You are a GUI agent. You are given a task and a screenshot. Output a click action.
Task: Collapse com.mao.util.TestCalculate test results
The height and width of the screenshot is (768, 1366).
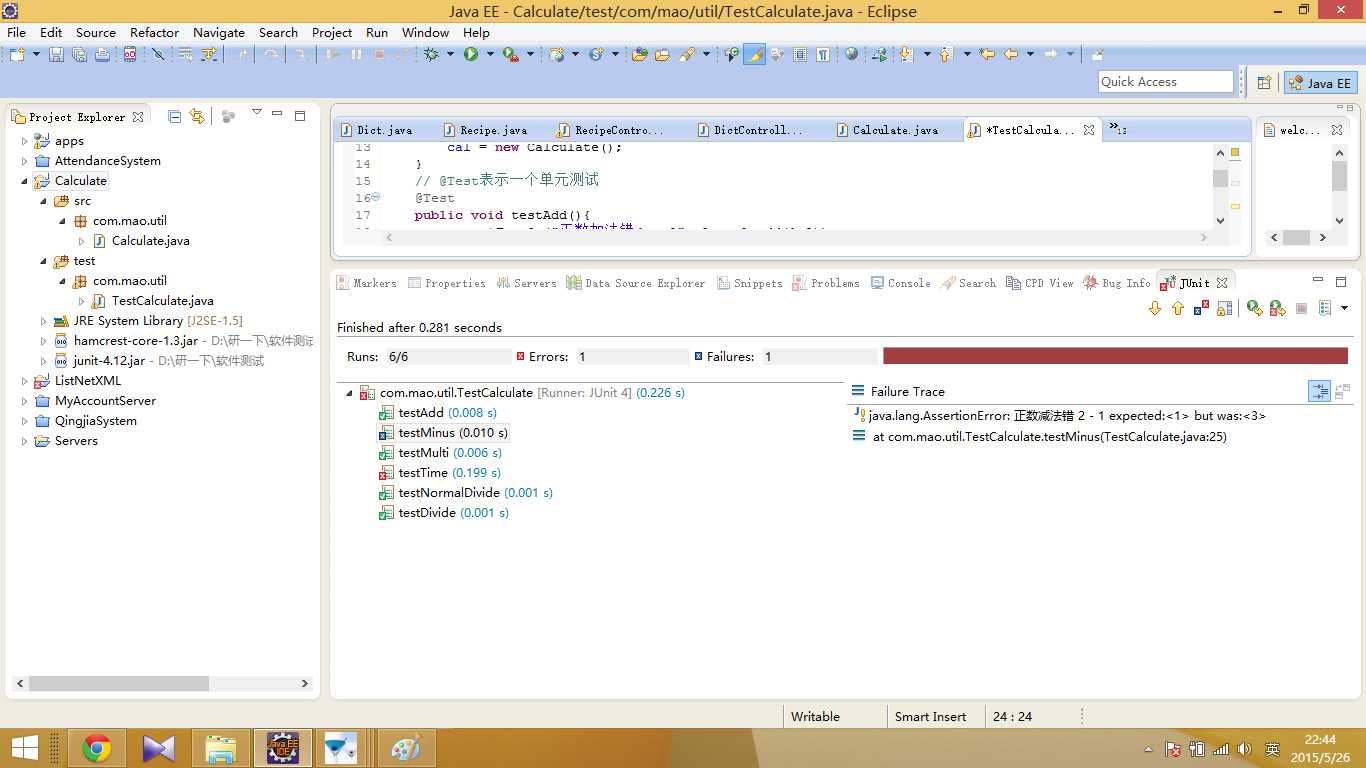[x=349, y=393]
